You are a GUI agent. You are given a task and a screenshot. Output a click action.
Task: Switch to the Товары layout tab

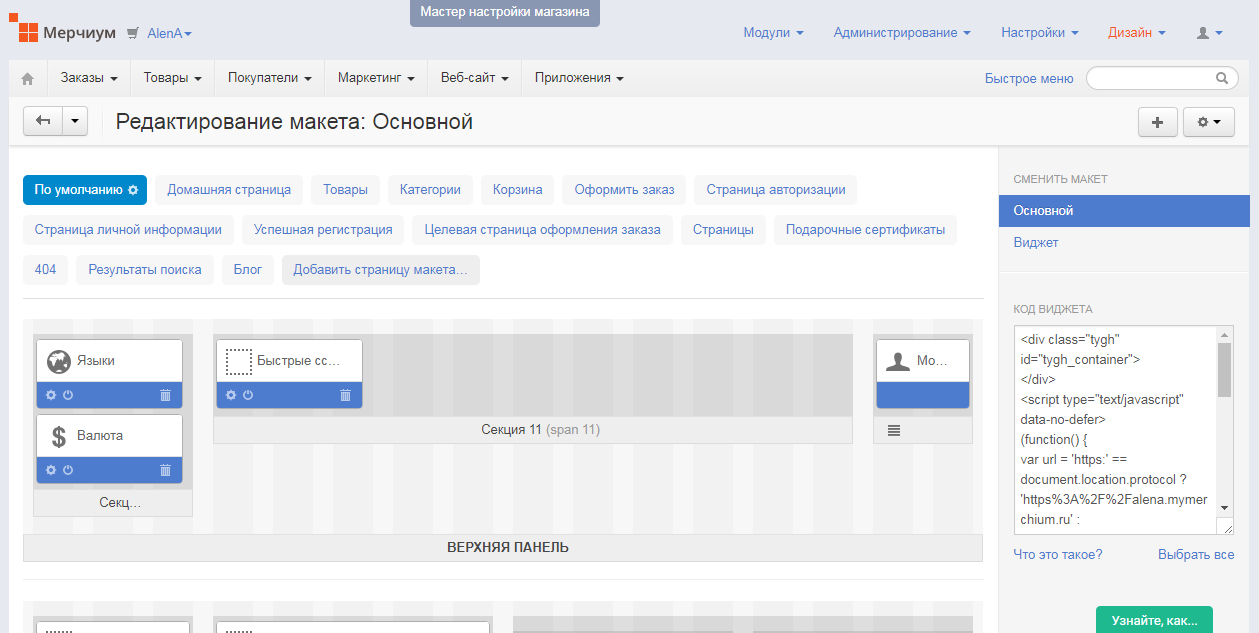(345, 189)
